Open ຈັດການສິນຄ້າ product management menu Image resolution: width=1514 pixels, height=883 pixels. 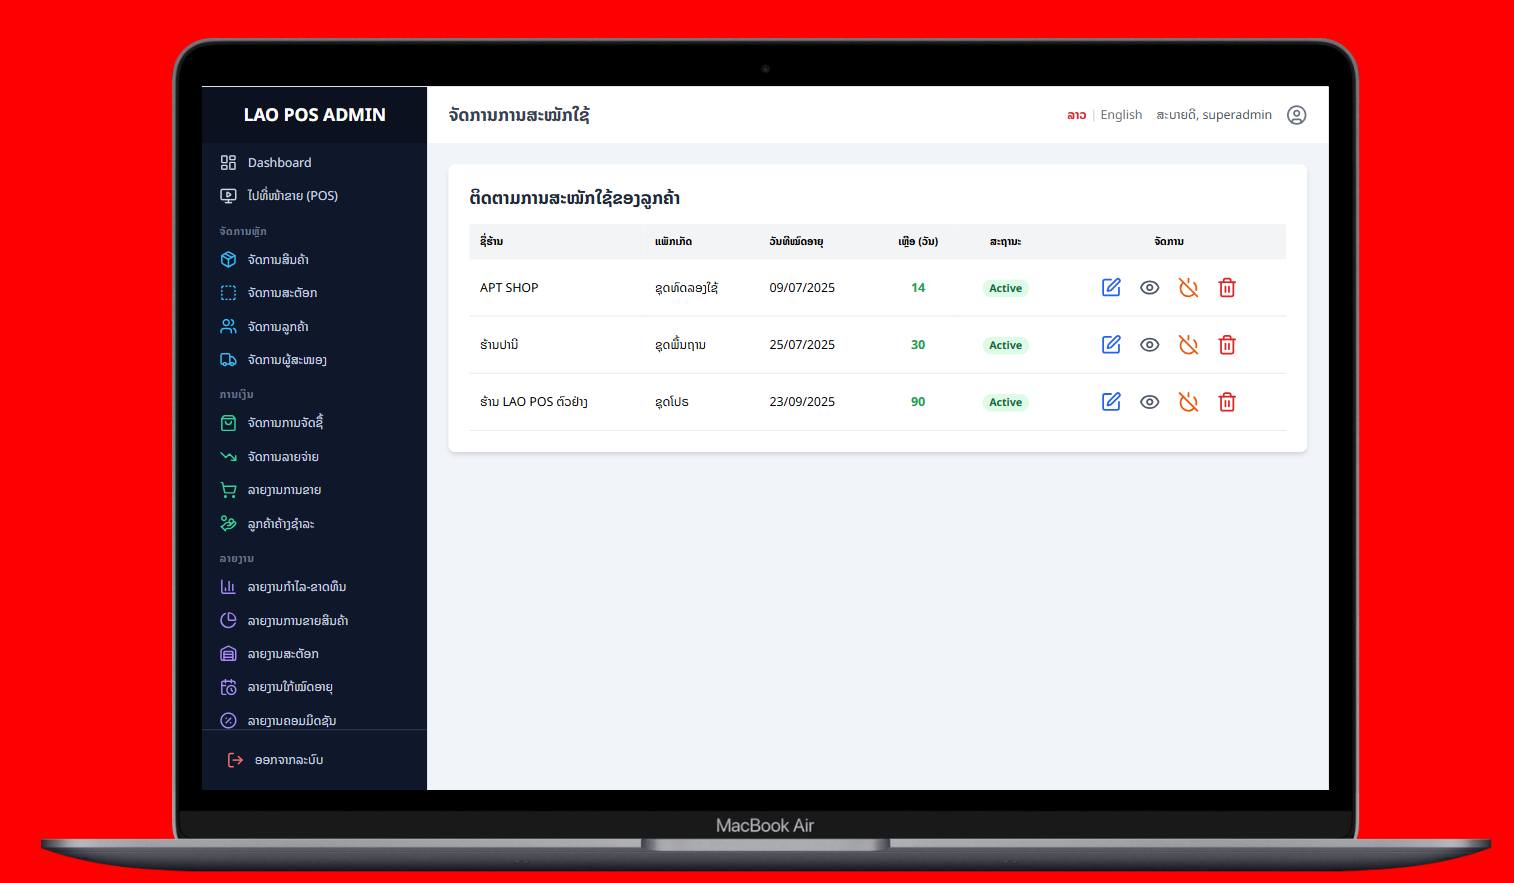tap(278, 260)
